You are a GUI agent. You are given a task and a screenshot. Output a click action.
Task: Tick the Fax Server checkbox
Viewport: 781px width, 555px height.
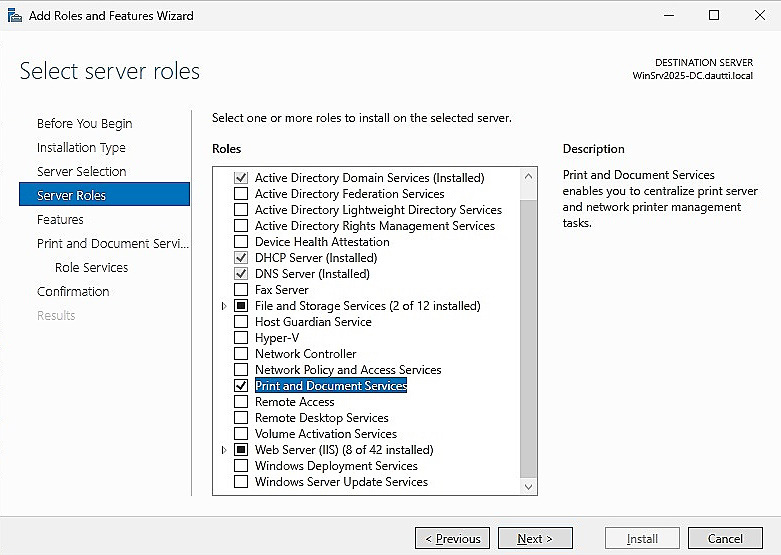(x=241, y=289)
